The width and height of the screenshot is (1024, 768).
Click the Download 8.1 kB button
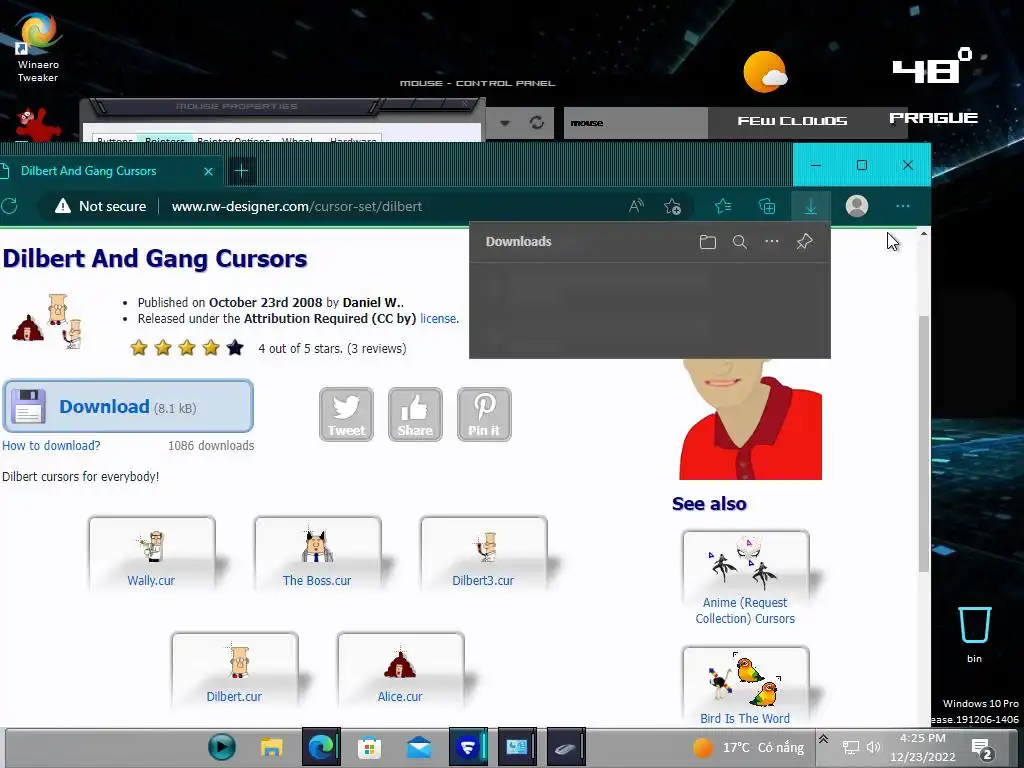point(128,406)
